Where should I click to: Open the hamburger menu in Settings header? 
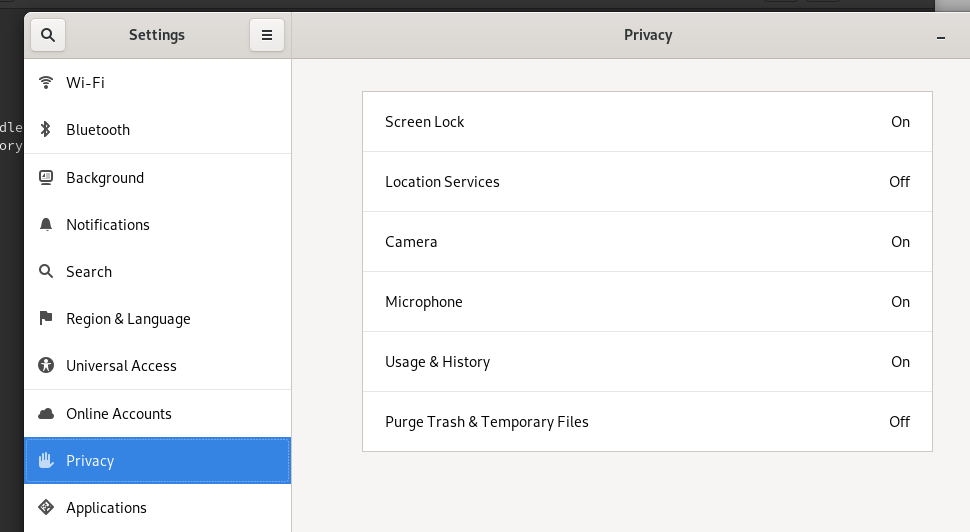[267, 35]
